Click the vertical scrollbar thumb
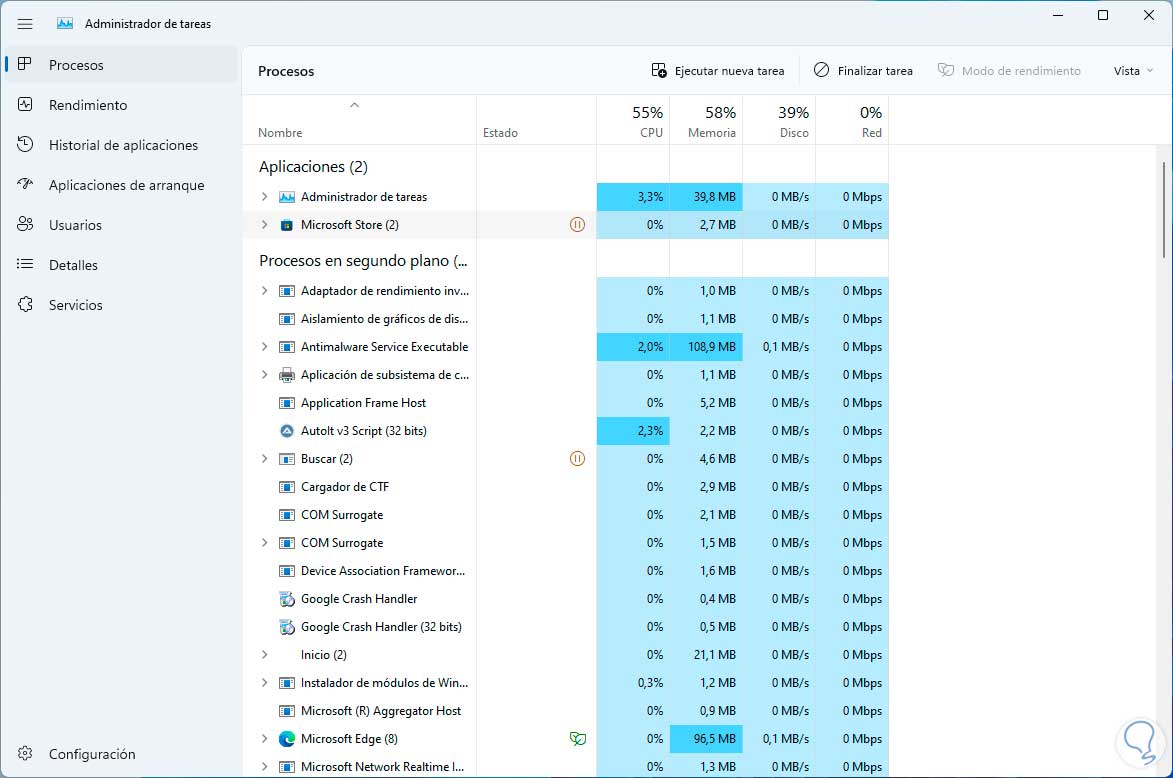 click(x=1163, y=209)
